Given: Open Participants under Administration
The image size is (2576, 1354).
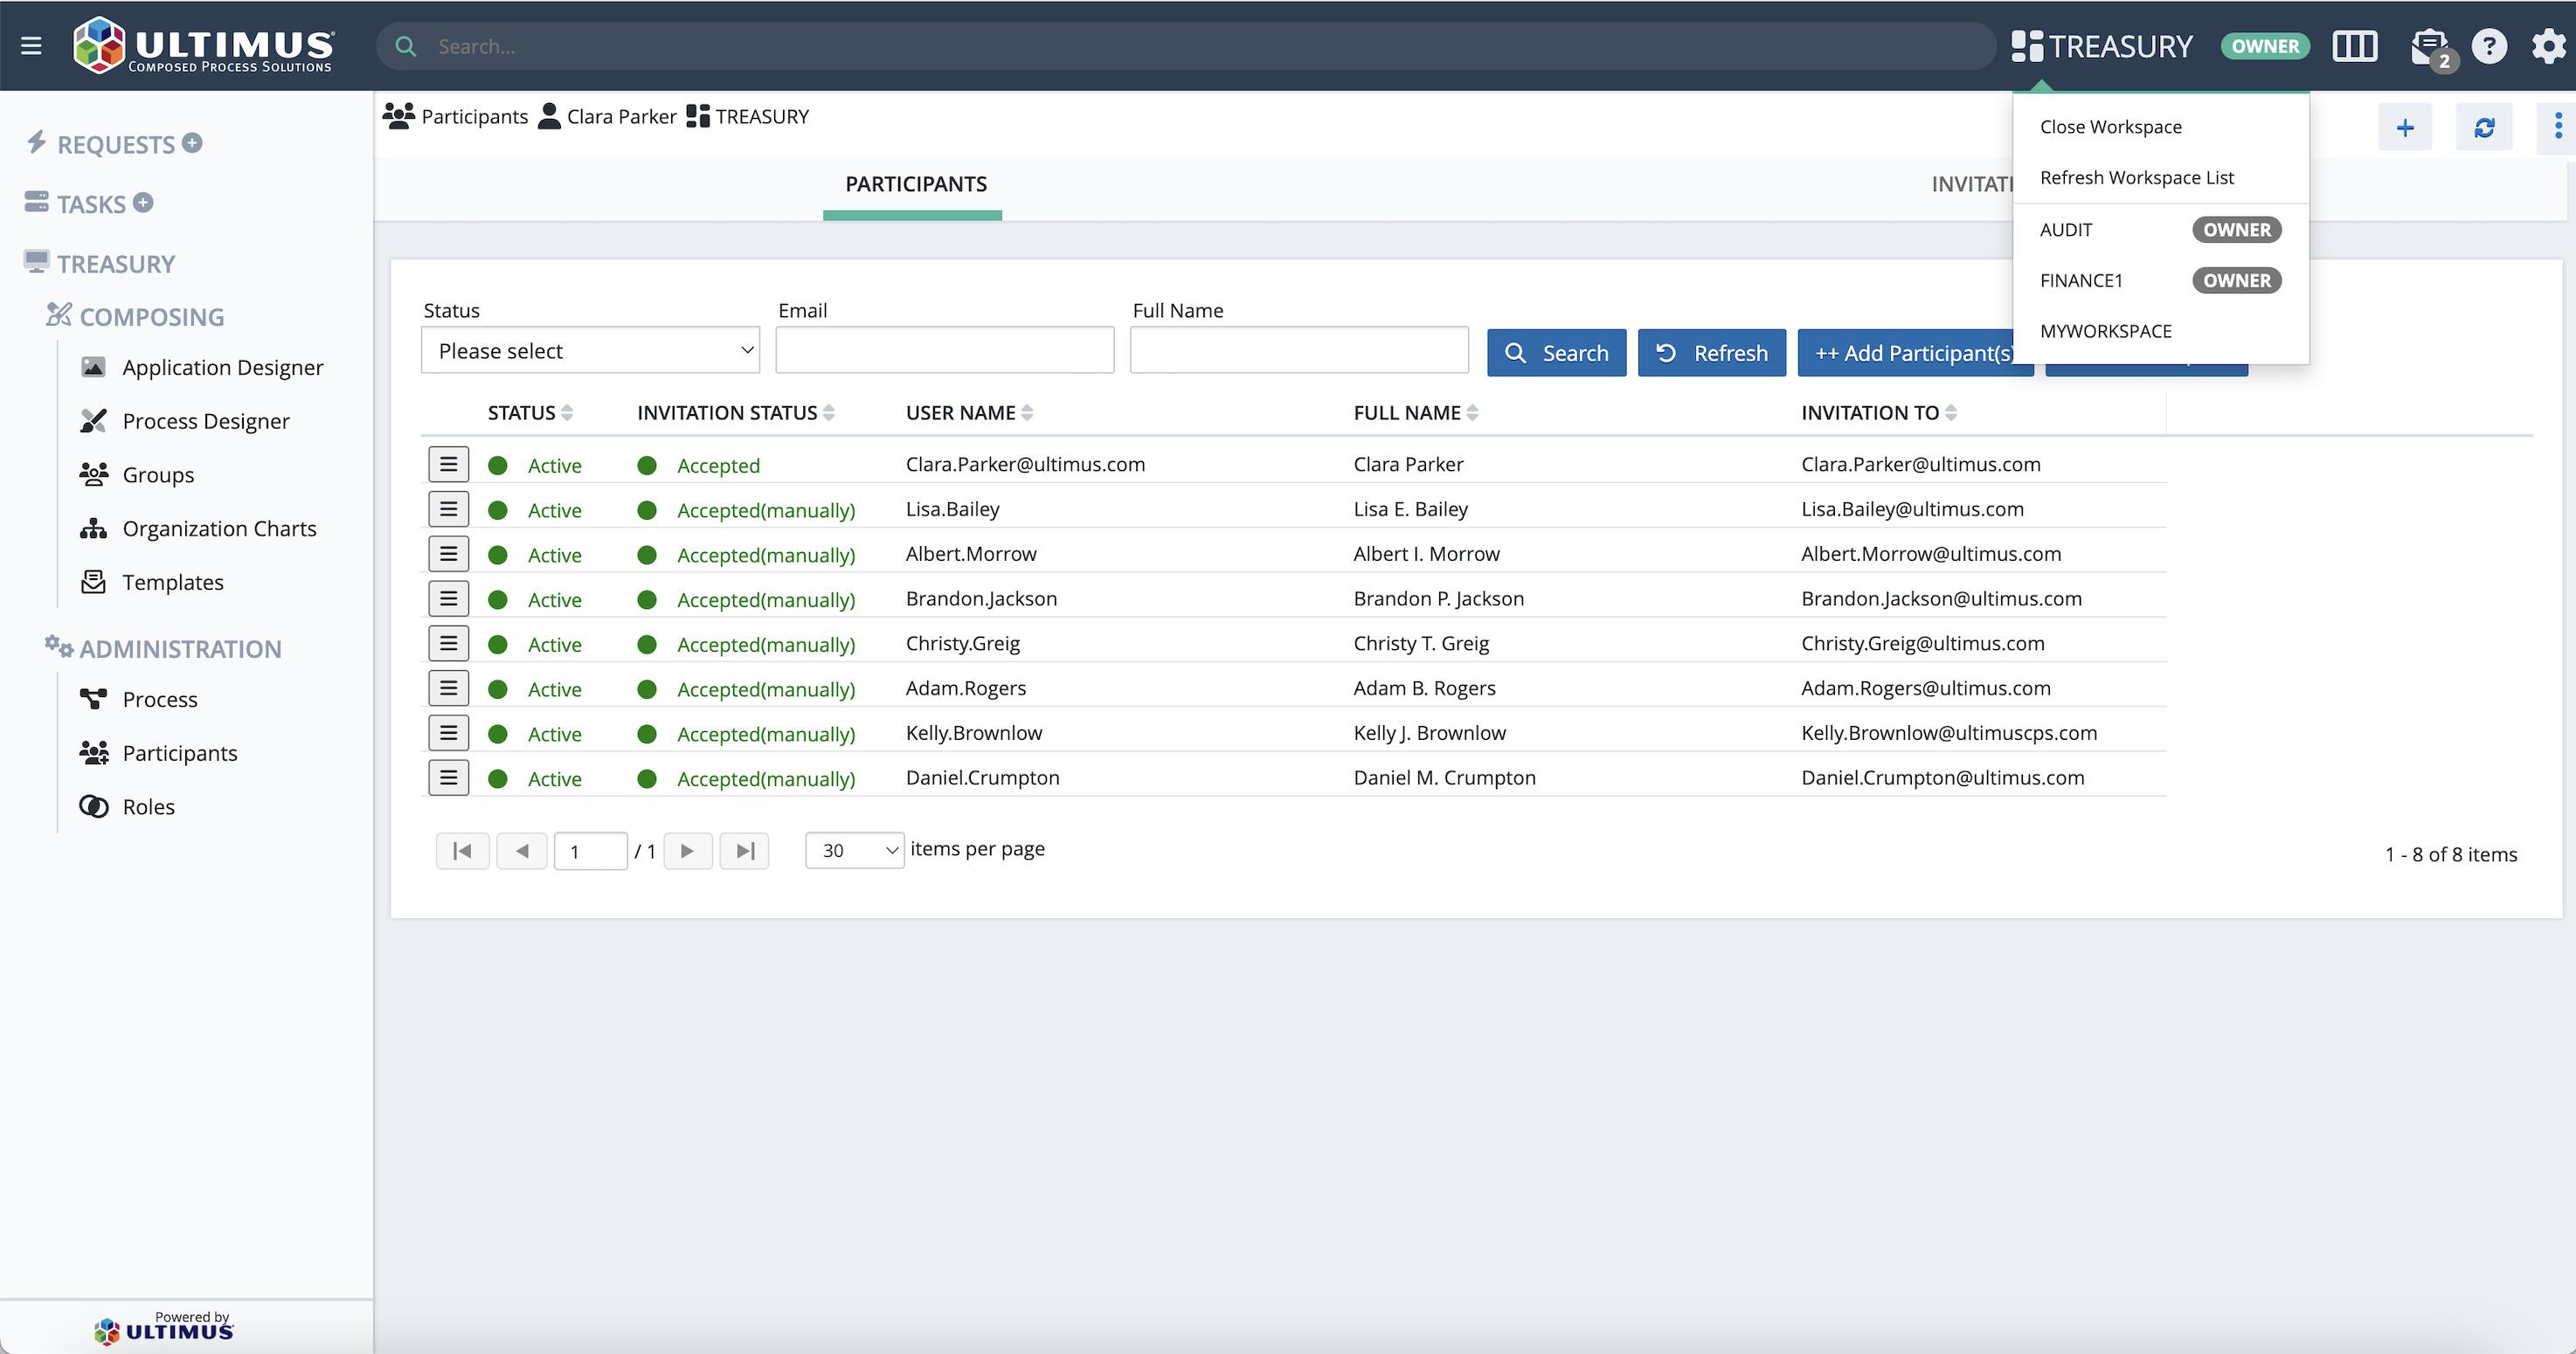Looking at the screenshot, I should click(159, 753).
